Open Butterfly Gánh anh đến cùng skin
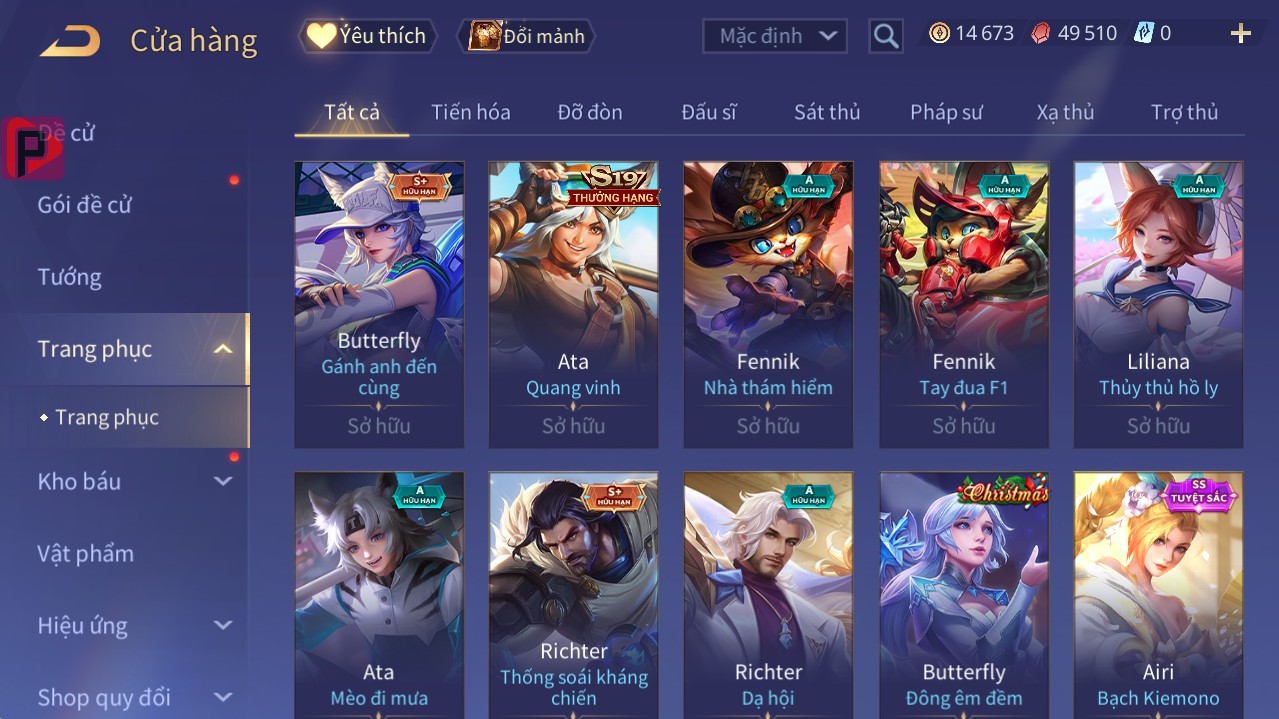The height and width of the screenshot is (719, 1279). point(379,304)
